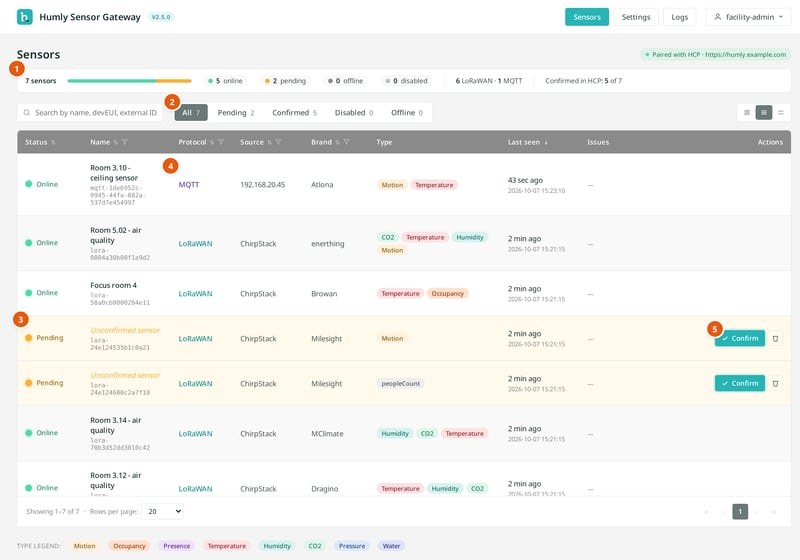This screenshot has width=800, height=560.
Task: Click the 0 offline summary chip
Action: (345, 81)
